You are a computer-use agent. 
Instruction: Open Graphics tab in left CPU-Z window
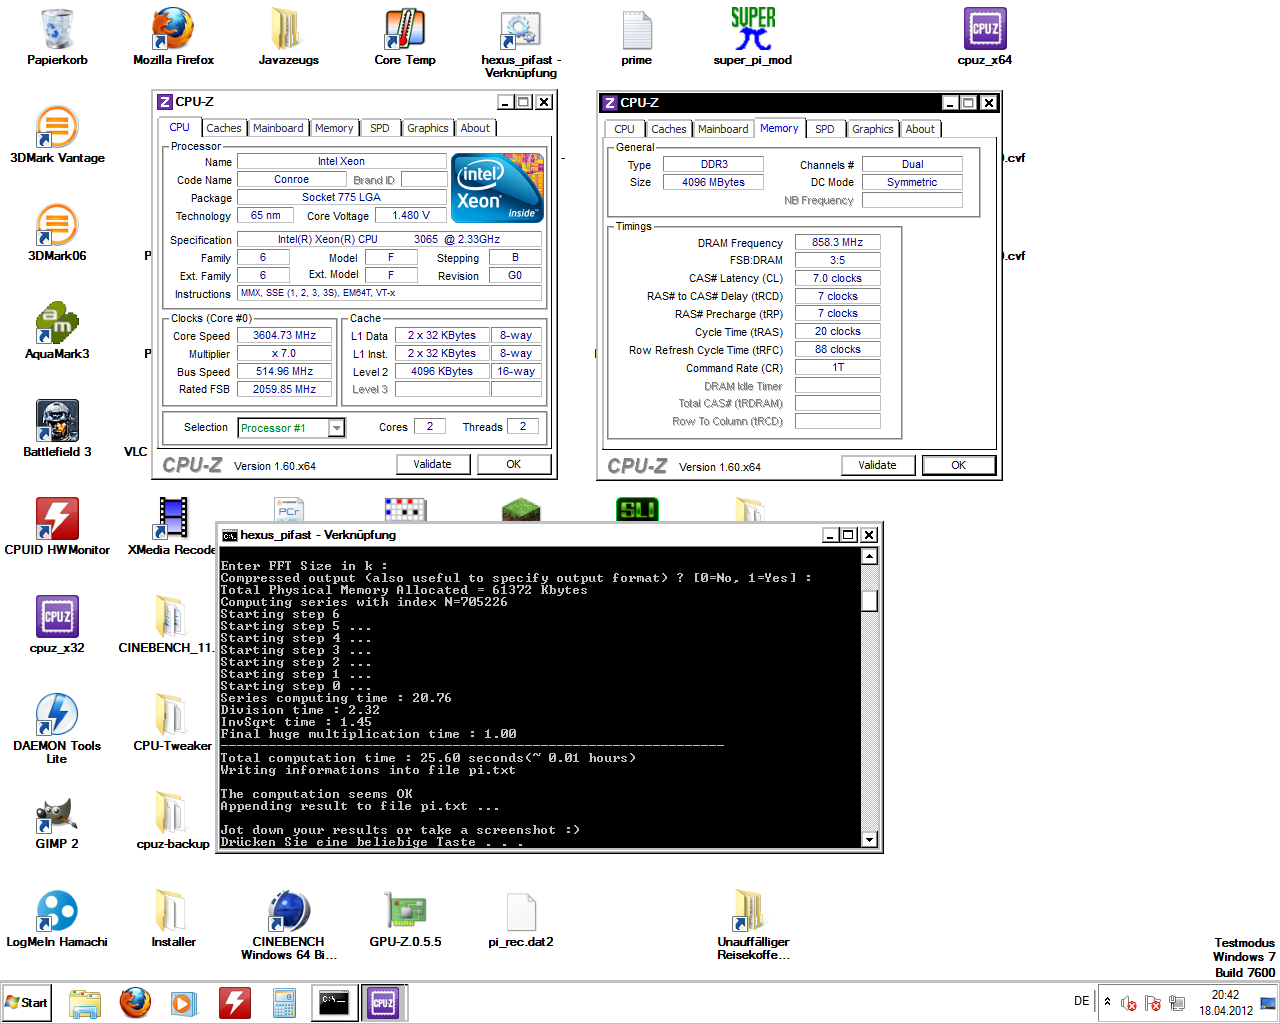pyautogui.click(x=428, y=128)
